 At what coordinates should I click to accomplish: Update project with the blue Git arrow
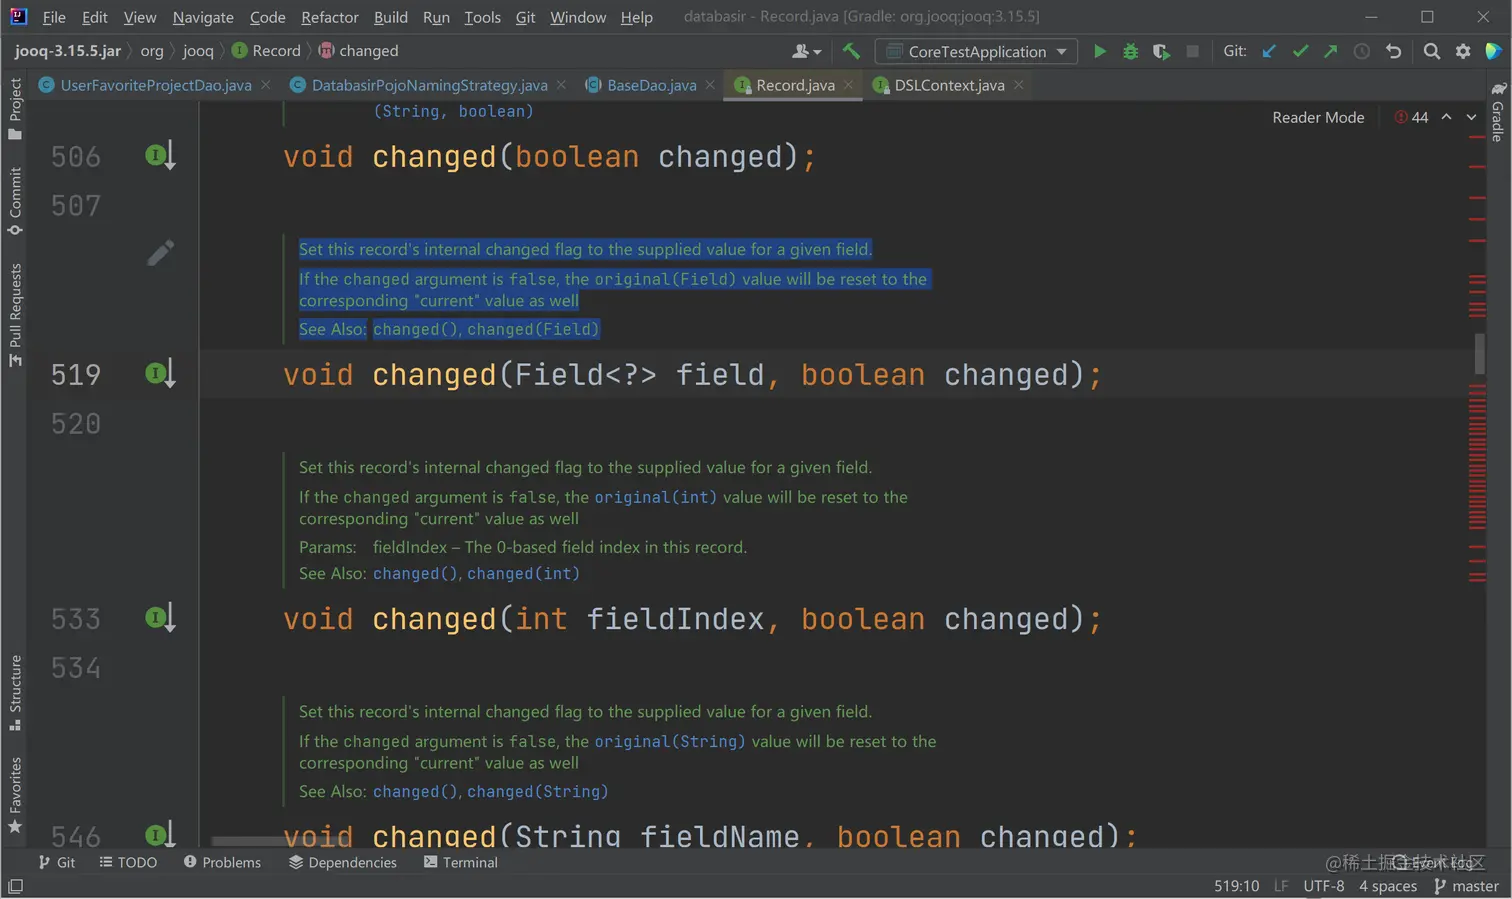pyautogui.click(x=1269, y=51)
